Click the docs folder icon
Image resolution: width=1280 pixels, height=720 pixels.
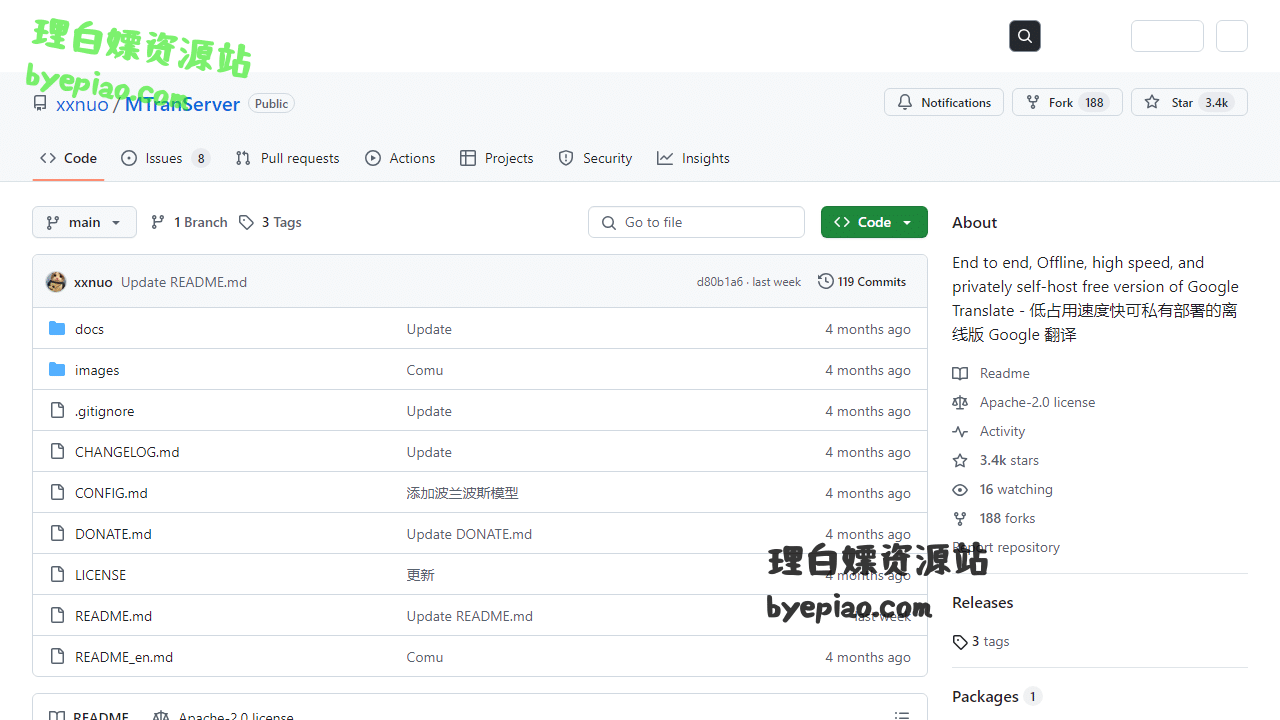[x=57, y=329]
